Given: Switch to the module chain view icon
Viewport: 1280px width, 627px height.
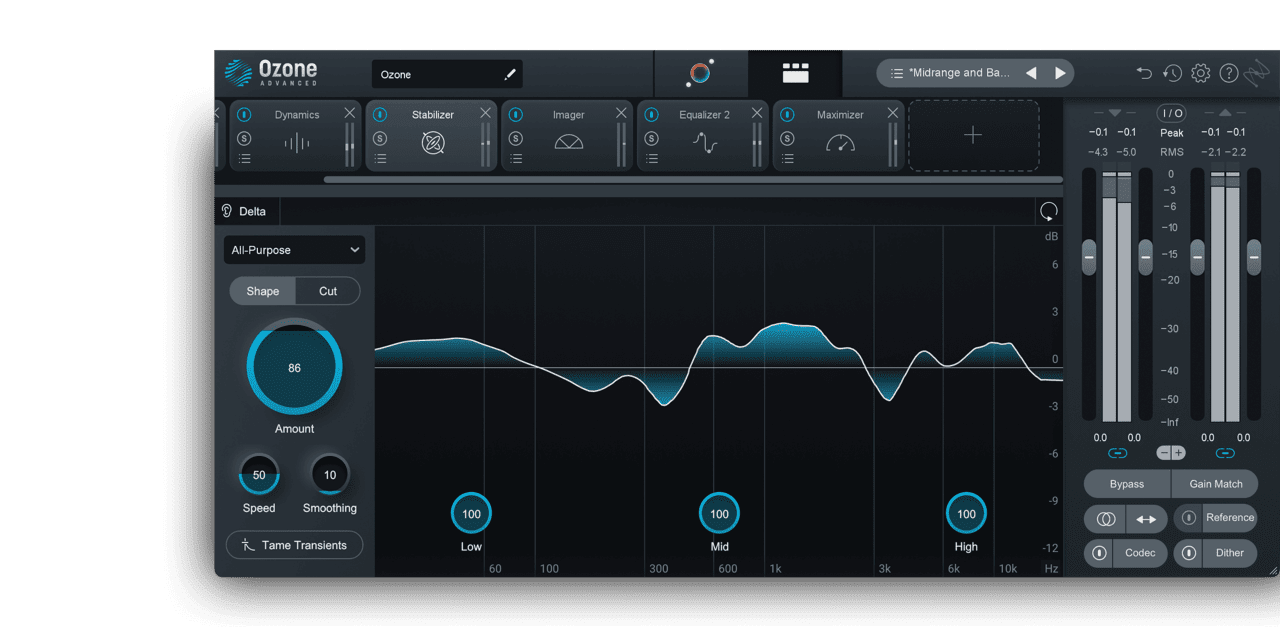Looking at the screenshot, I should coord(795,73).
